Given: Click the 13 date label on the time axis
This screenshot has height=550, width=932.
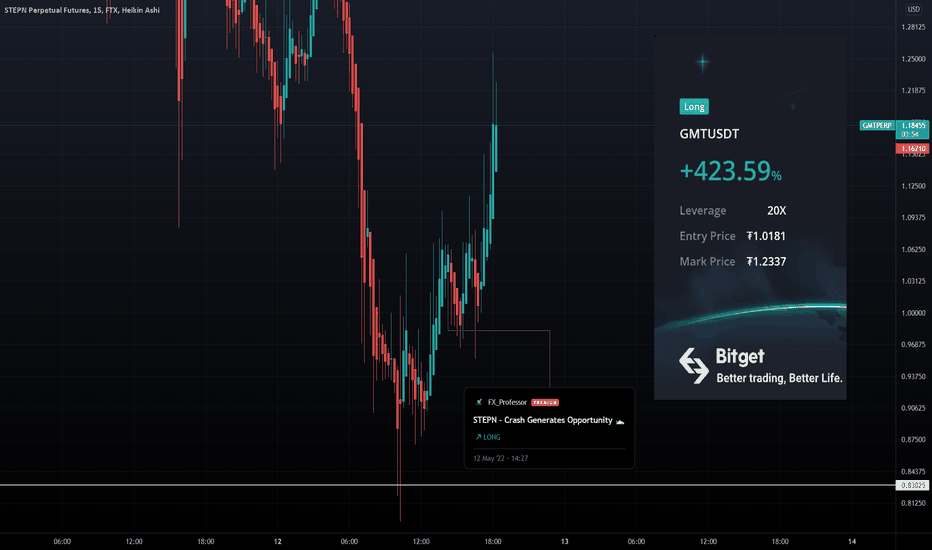Looking at the screenshot, I should [565, 541].
